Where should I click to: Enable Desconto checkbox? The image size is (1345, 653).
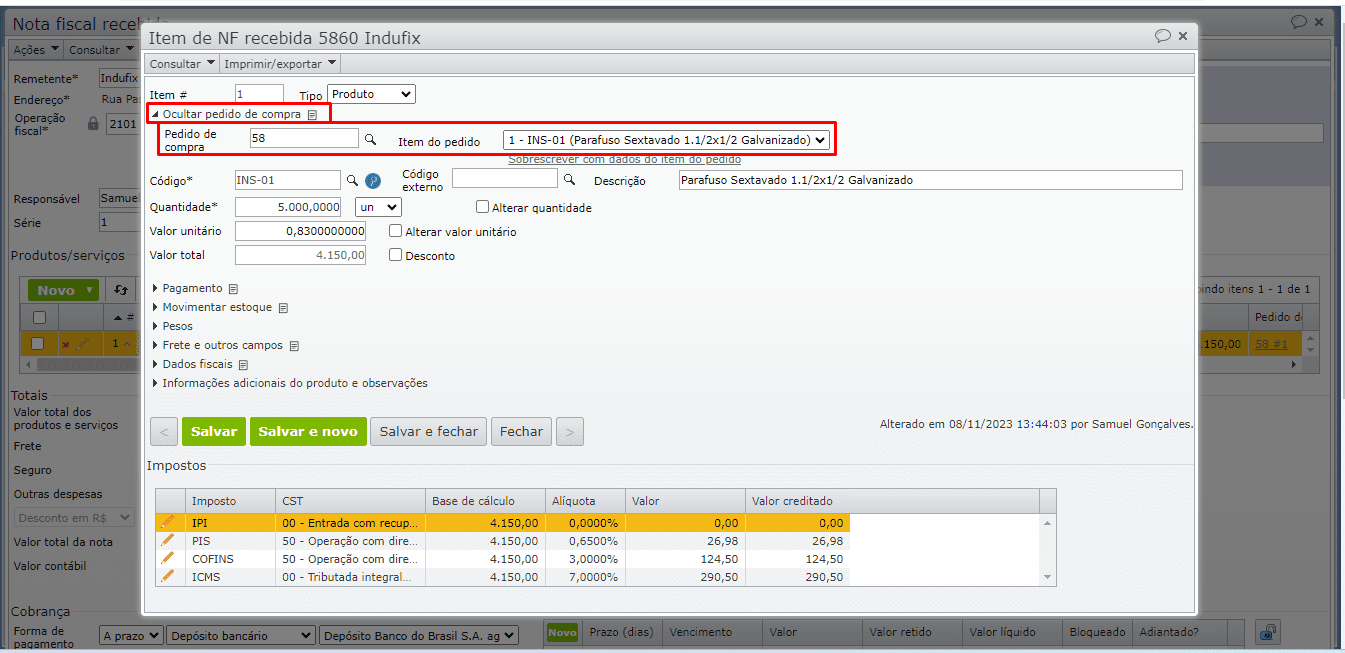[x=396, y=255]
